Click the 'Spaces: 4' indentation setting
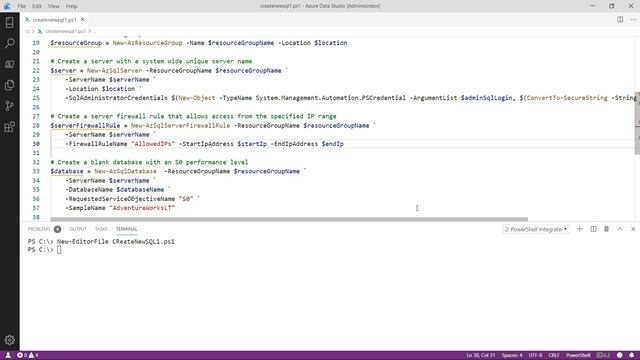The image size is (640, 360). [512, 355]
